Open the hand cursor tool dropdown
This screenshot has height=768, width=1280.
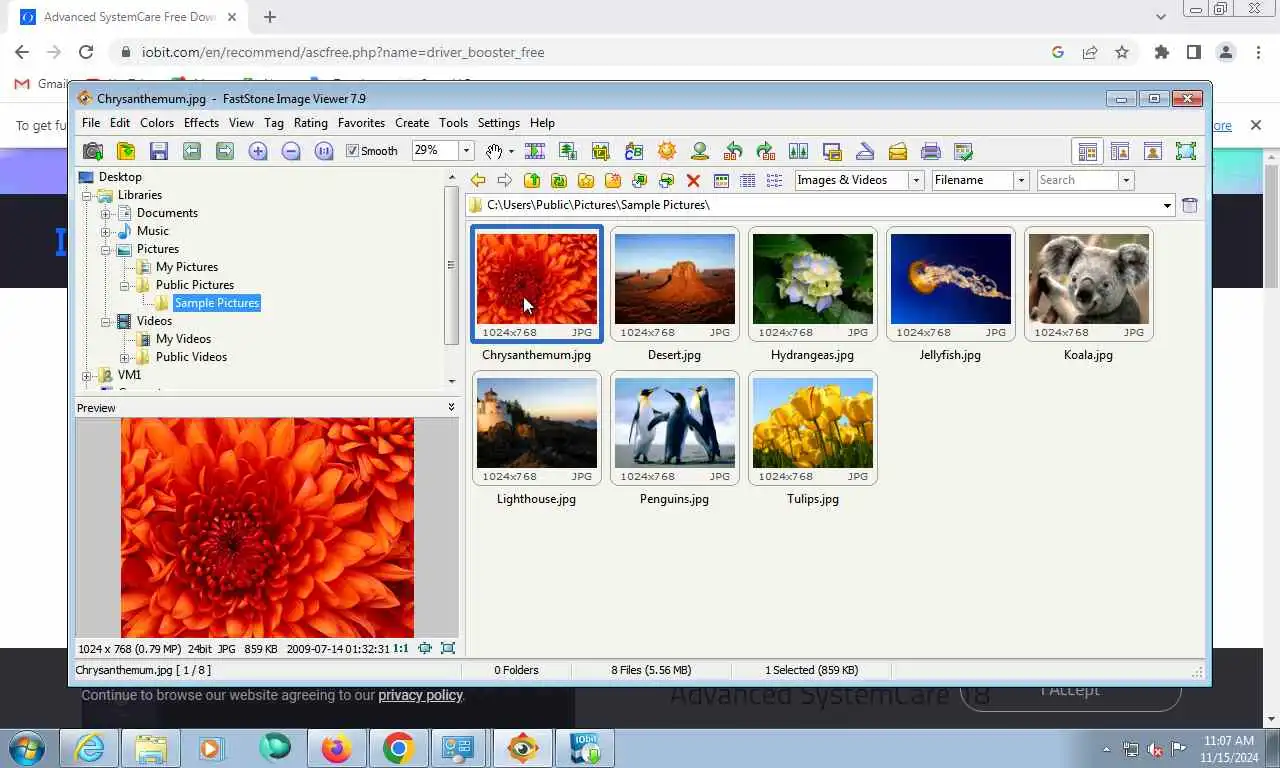click(x=511, y=151)
